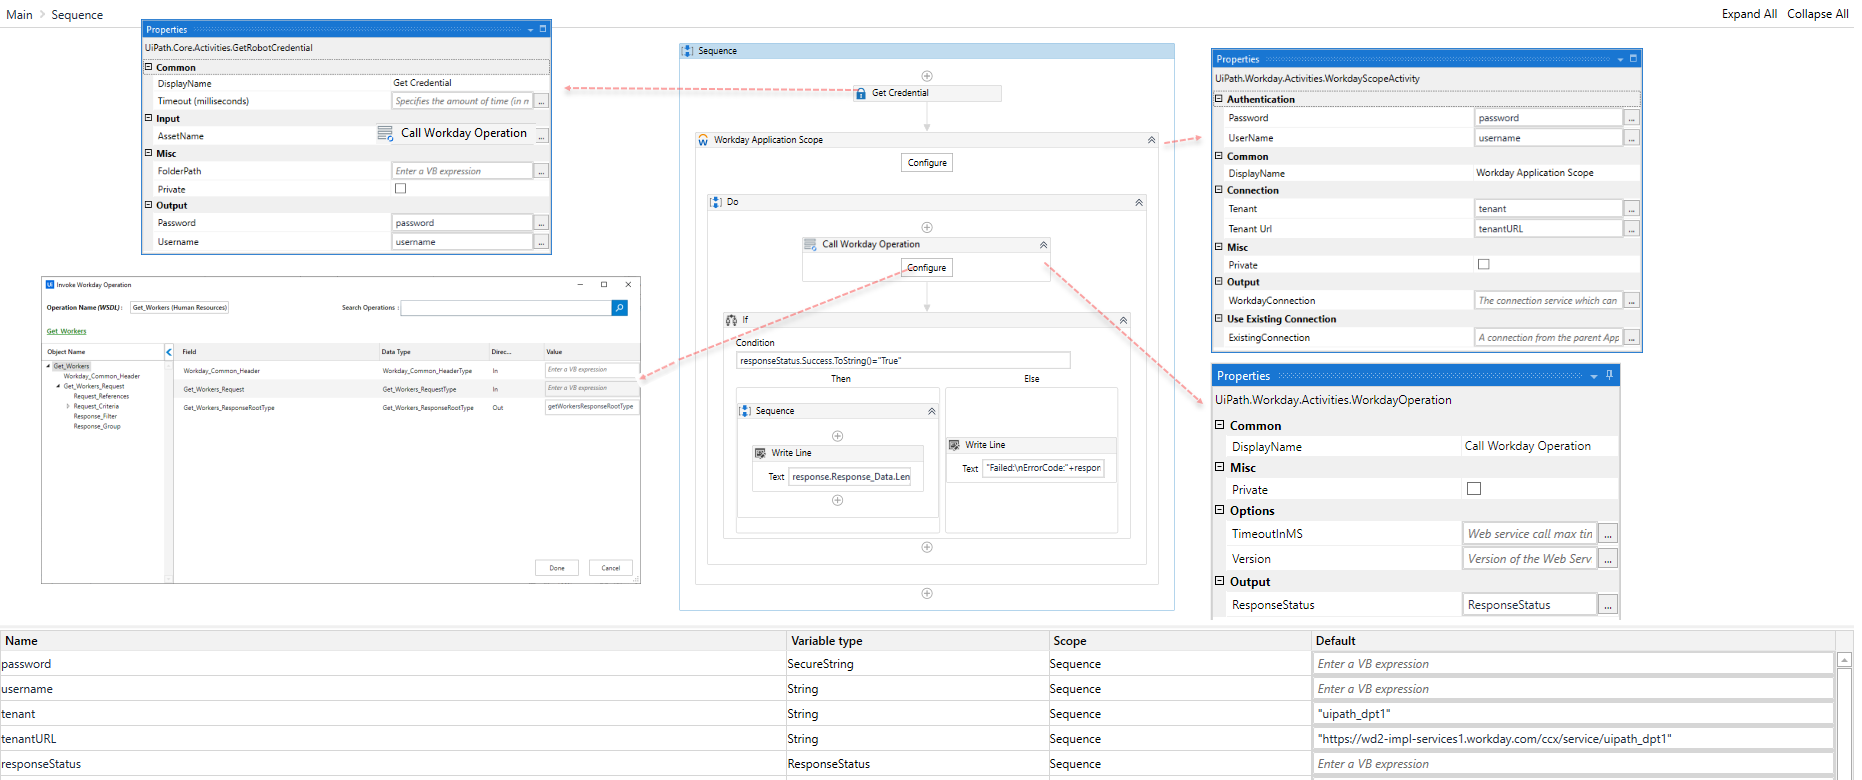Add activity above Get Credential using plus icon
1862x780 pixels.
click(x=927, y=76)
